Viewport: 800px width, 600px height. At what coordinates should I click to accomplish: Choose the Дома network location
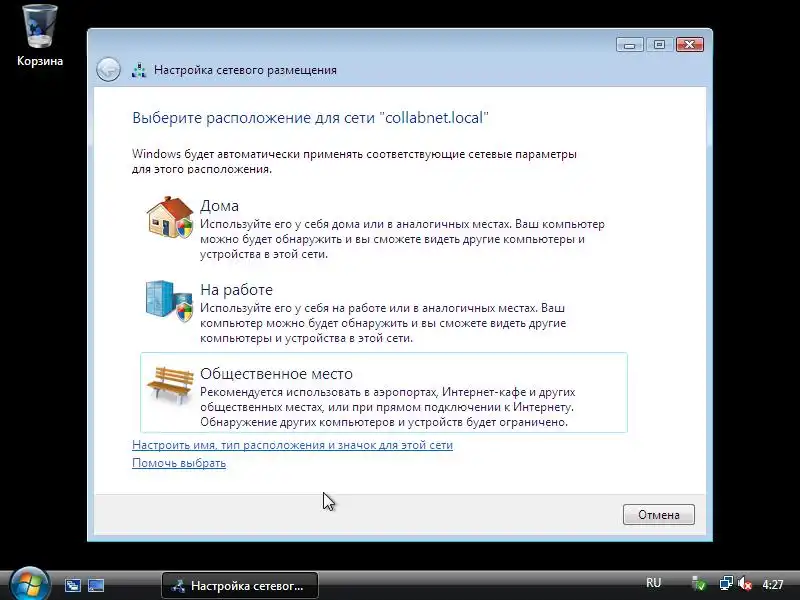point(384,229)
